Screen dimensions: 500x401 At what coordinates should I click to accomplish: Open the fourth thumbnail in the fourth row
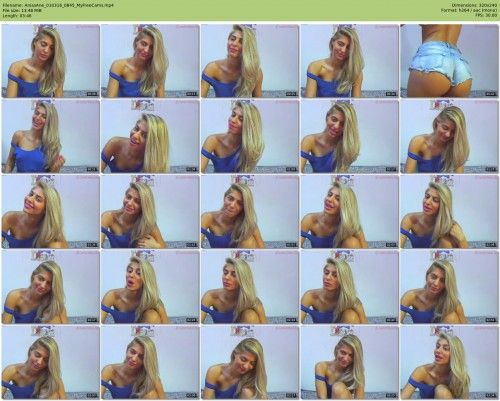pyautogui.click(x=349, y=287)
